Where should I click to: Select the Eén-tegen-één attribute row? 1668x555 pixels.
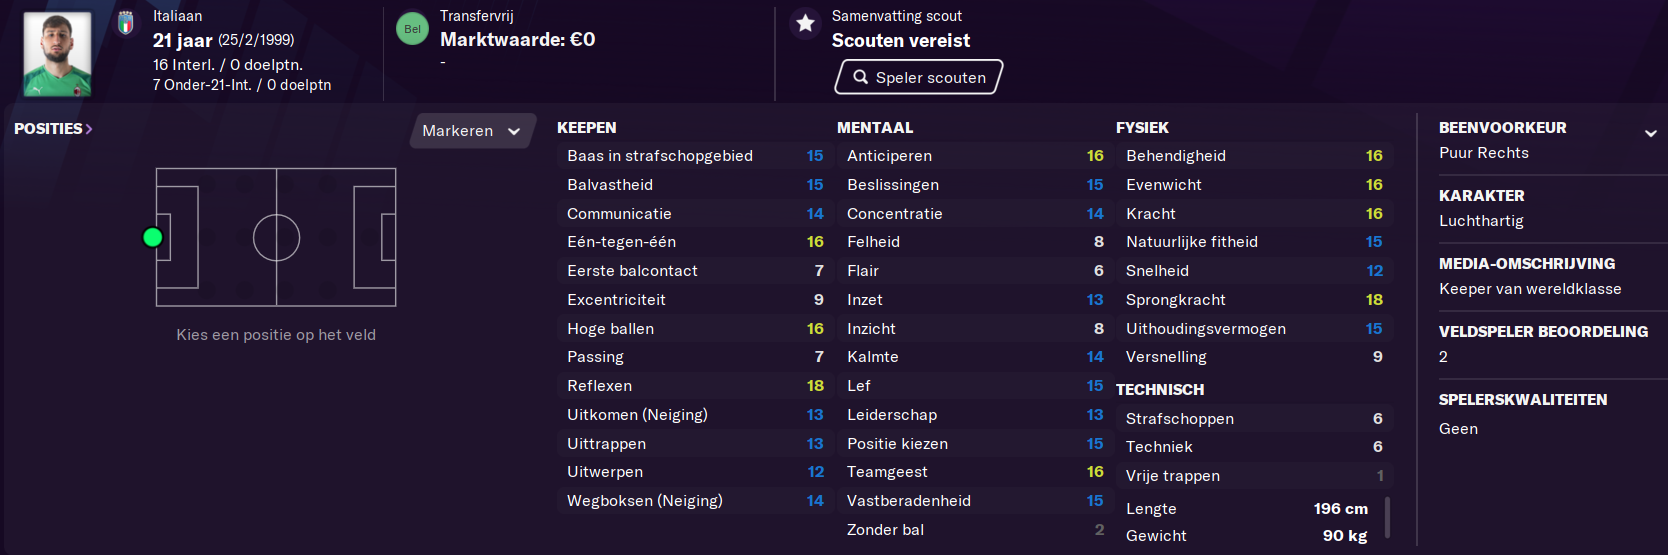tap(695, 242)
